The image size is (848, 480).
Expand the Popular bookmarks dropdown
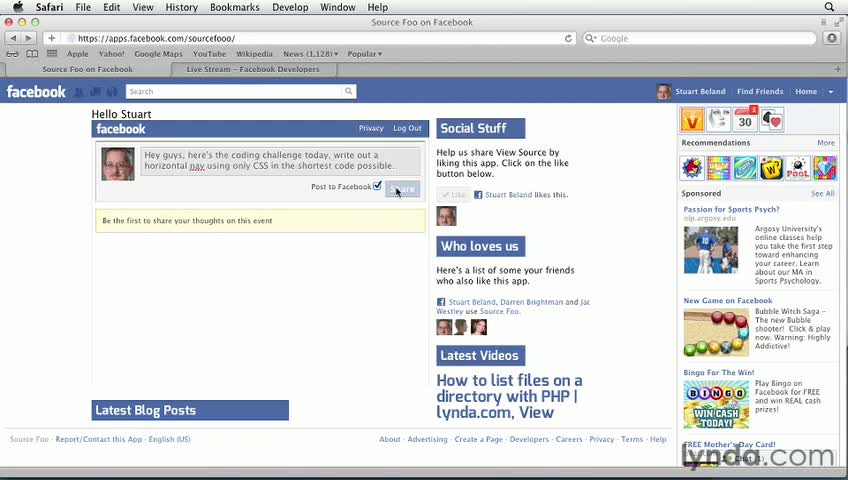[x=365, y=54]
